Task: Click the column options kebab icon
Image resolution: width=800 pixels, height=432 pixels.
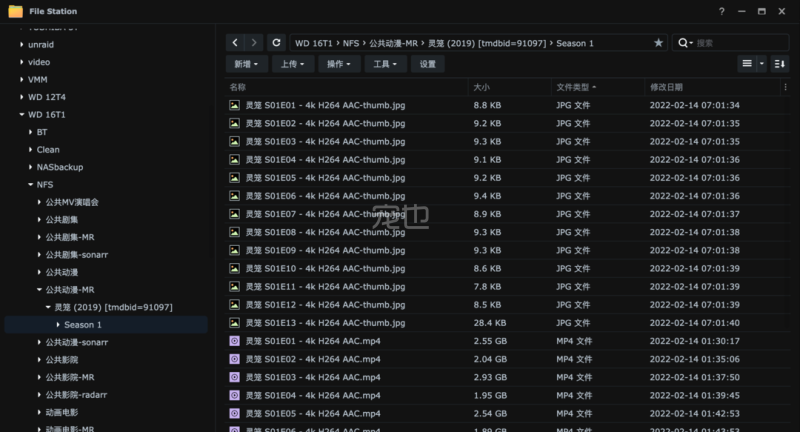Action: point(784,87)
